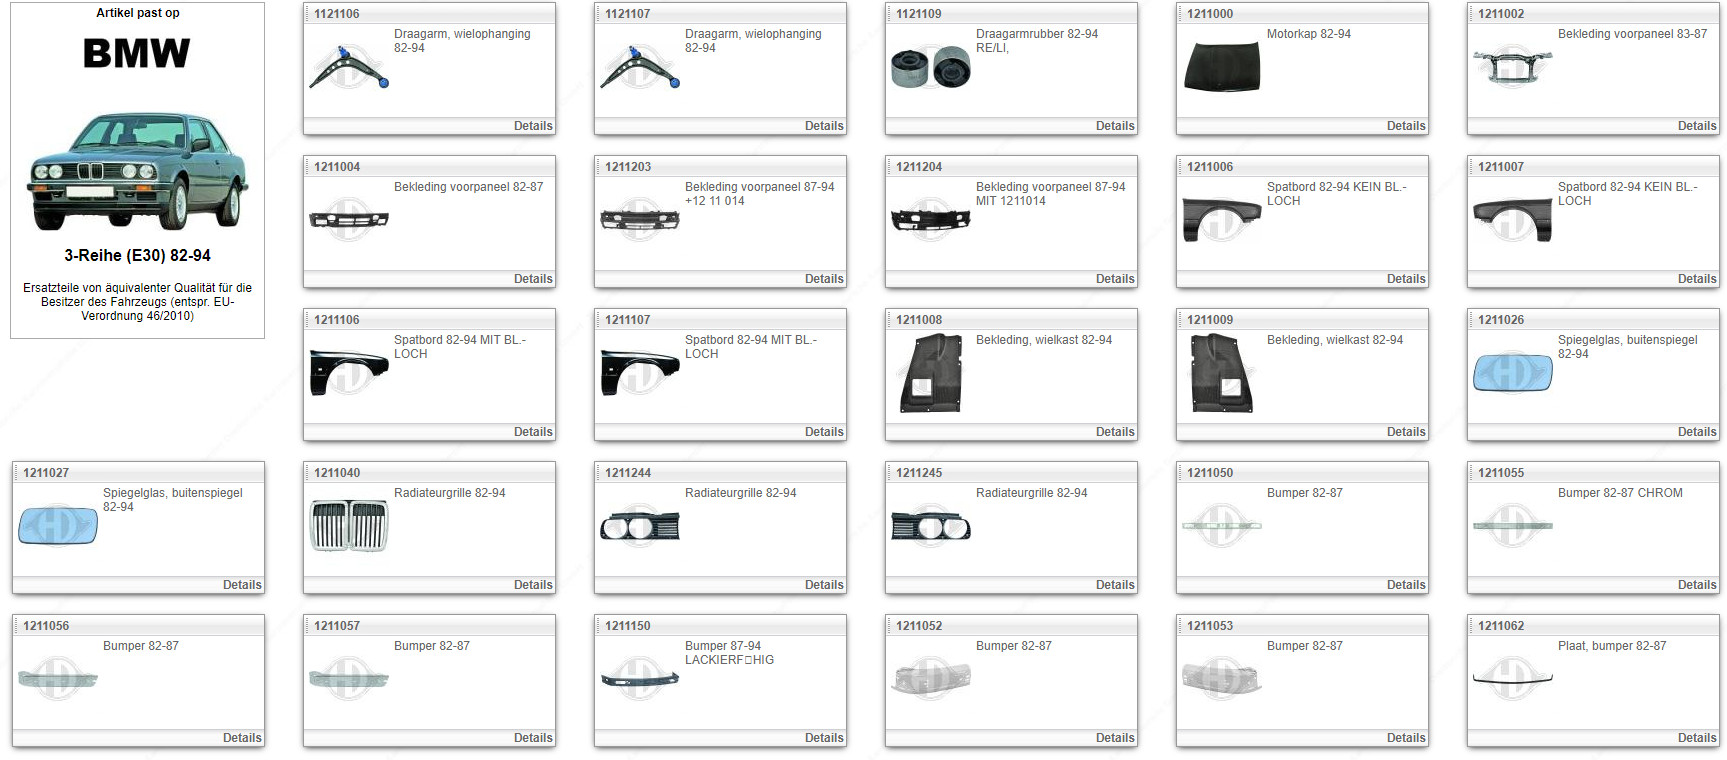View Details of Bumper 1211150
Image resolution: width=1727 pixels, height=760 pixels.
click(x=824, y=738)
